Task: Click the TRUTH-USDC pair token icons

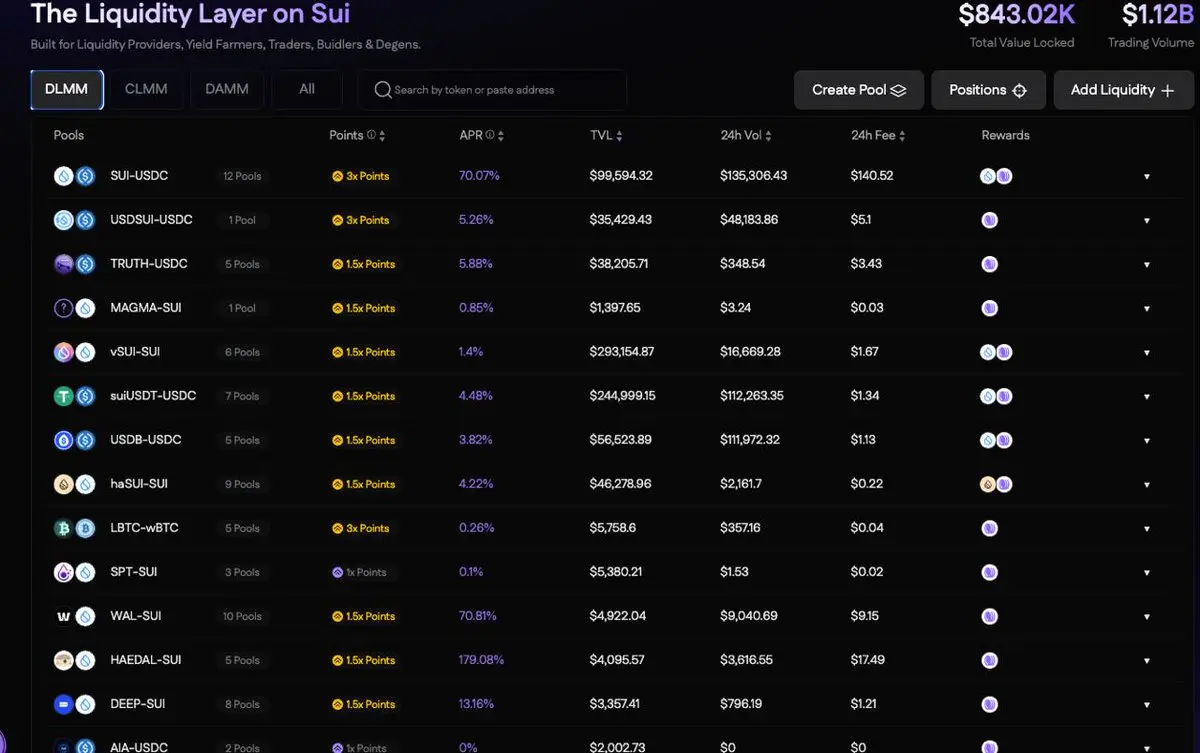Action: [74, 264]
